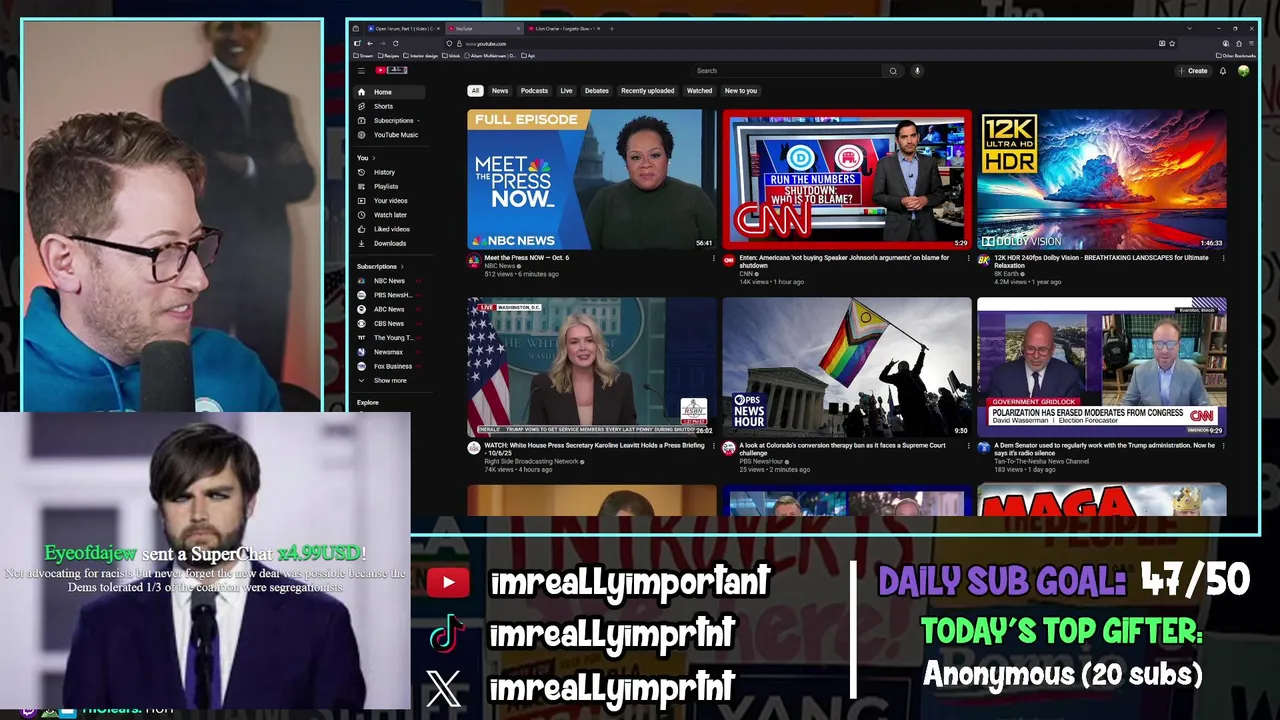Play the PBS News Hour flag thumbnail

point(847,367)
